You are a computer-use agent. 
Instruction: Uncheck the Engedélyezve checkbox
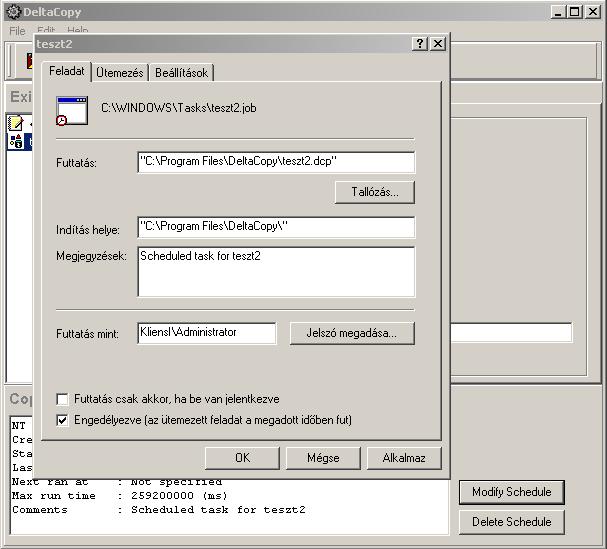coord(62,420)
